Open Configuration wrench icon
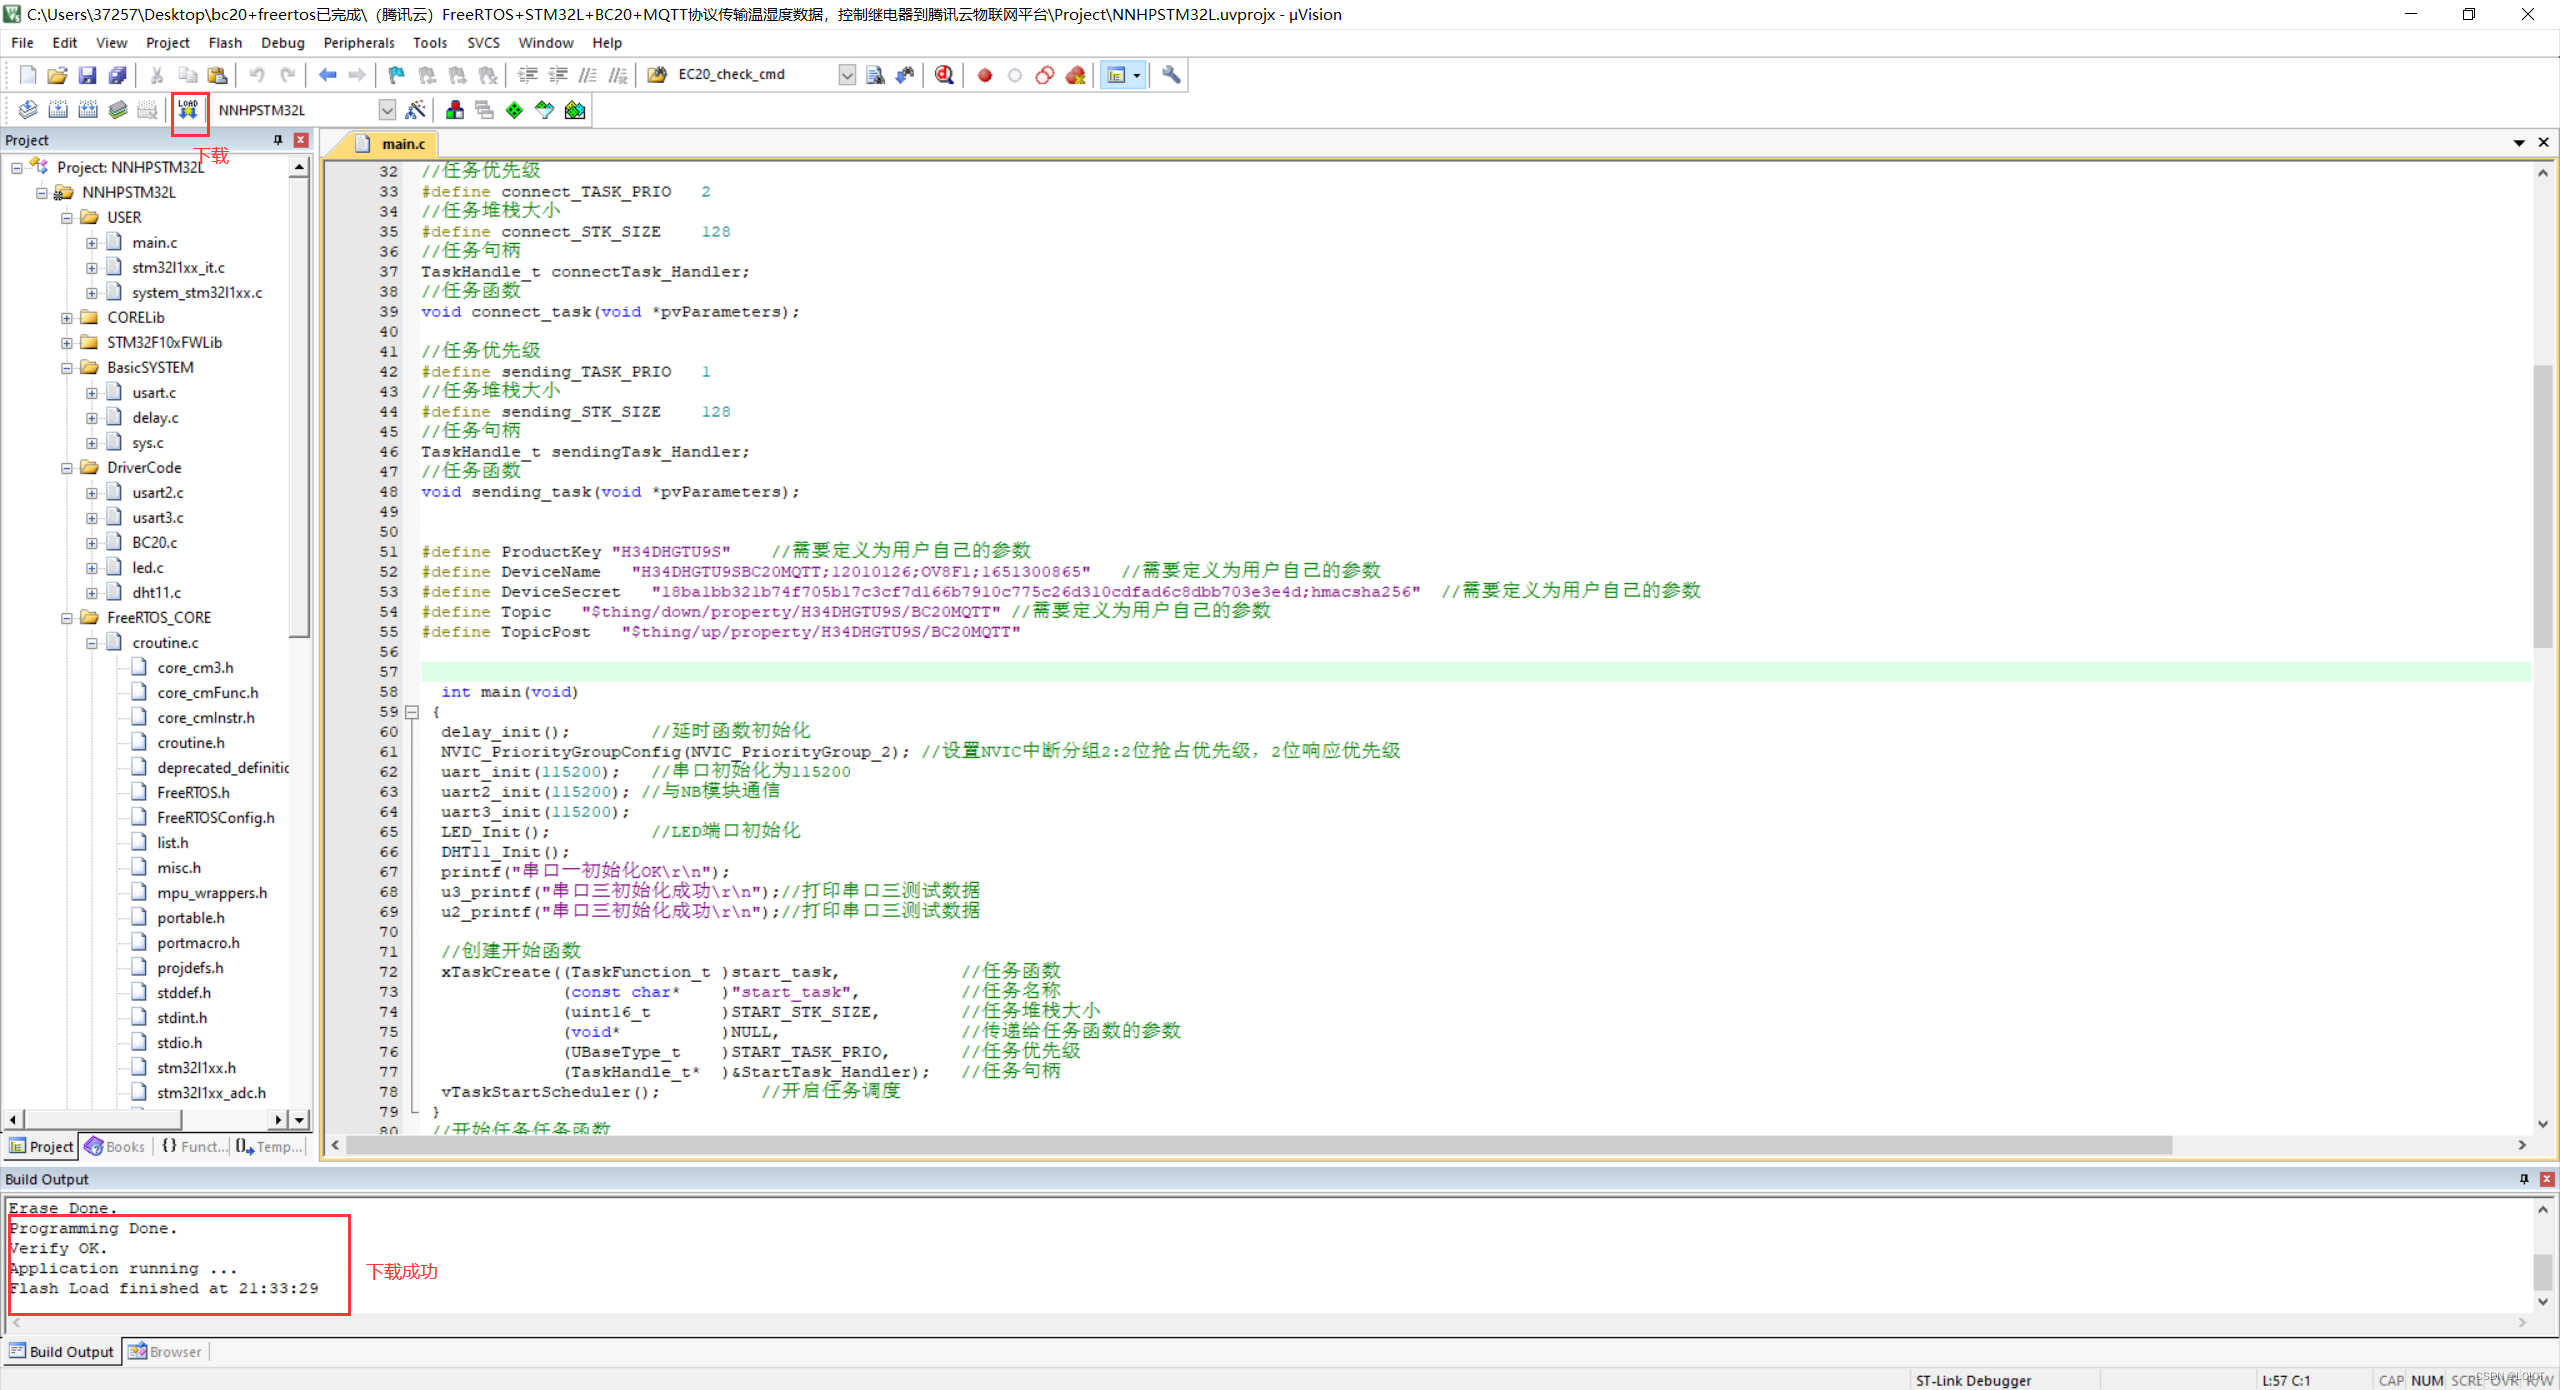Screen dimensions: 2560x1390 coord(1171,75)
